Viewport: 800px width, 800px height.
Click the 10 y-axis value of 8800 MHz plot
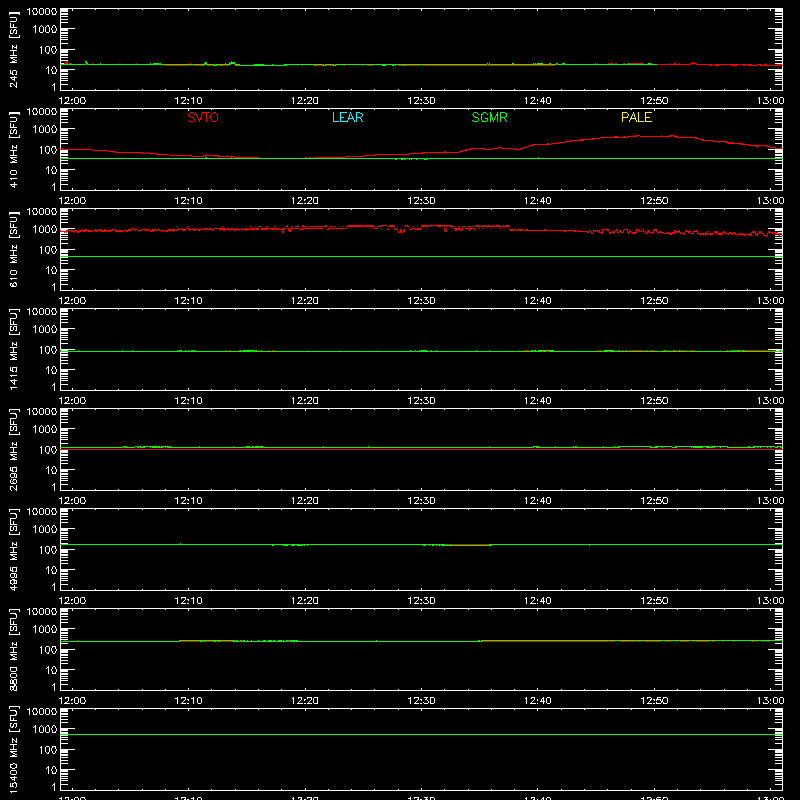point(51,670)
